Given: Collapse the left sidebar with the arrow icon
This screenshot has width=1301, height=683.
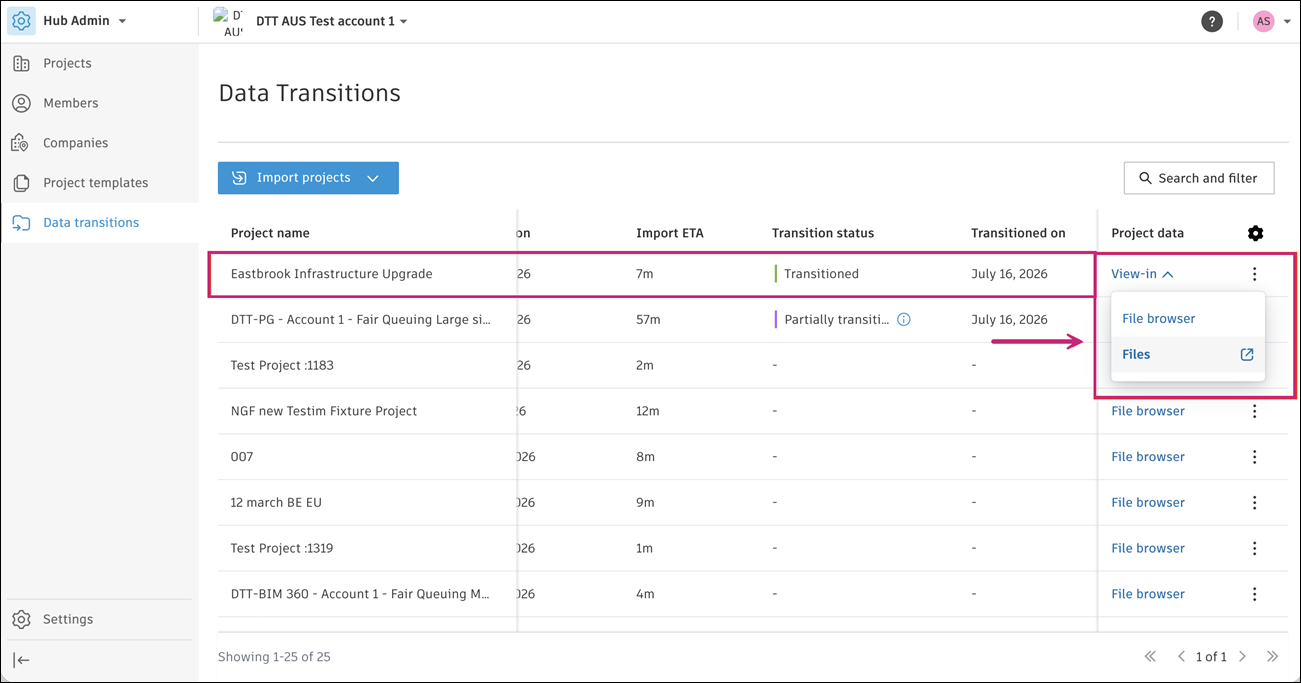Looking at the screenshot, I should pyautogui.click(x=21, y=660).
